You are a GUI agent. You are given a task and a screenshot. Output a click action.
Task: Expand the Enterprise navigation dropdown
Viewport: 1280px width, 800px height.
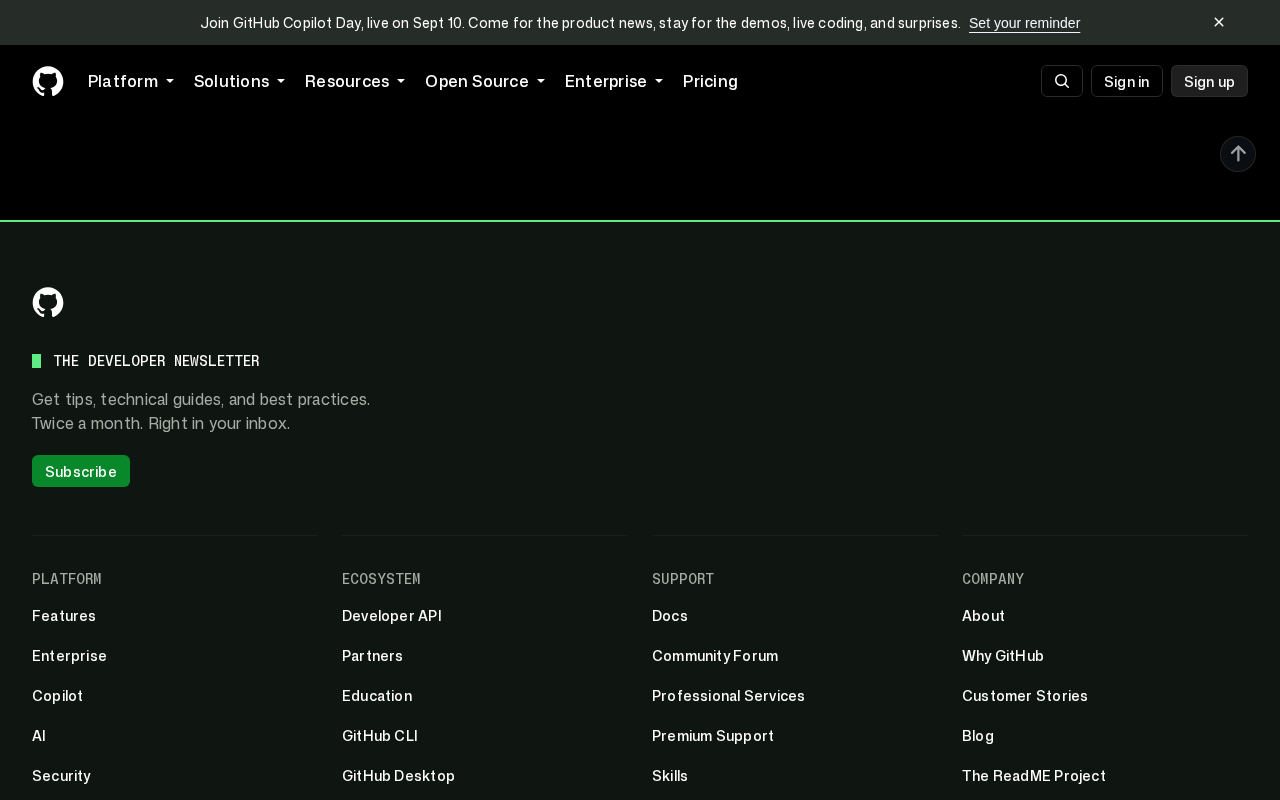click(614, 81)
